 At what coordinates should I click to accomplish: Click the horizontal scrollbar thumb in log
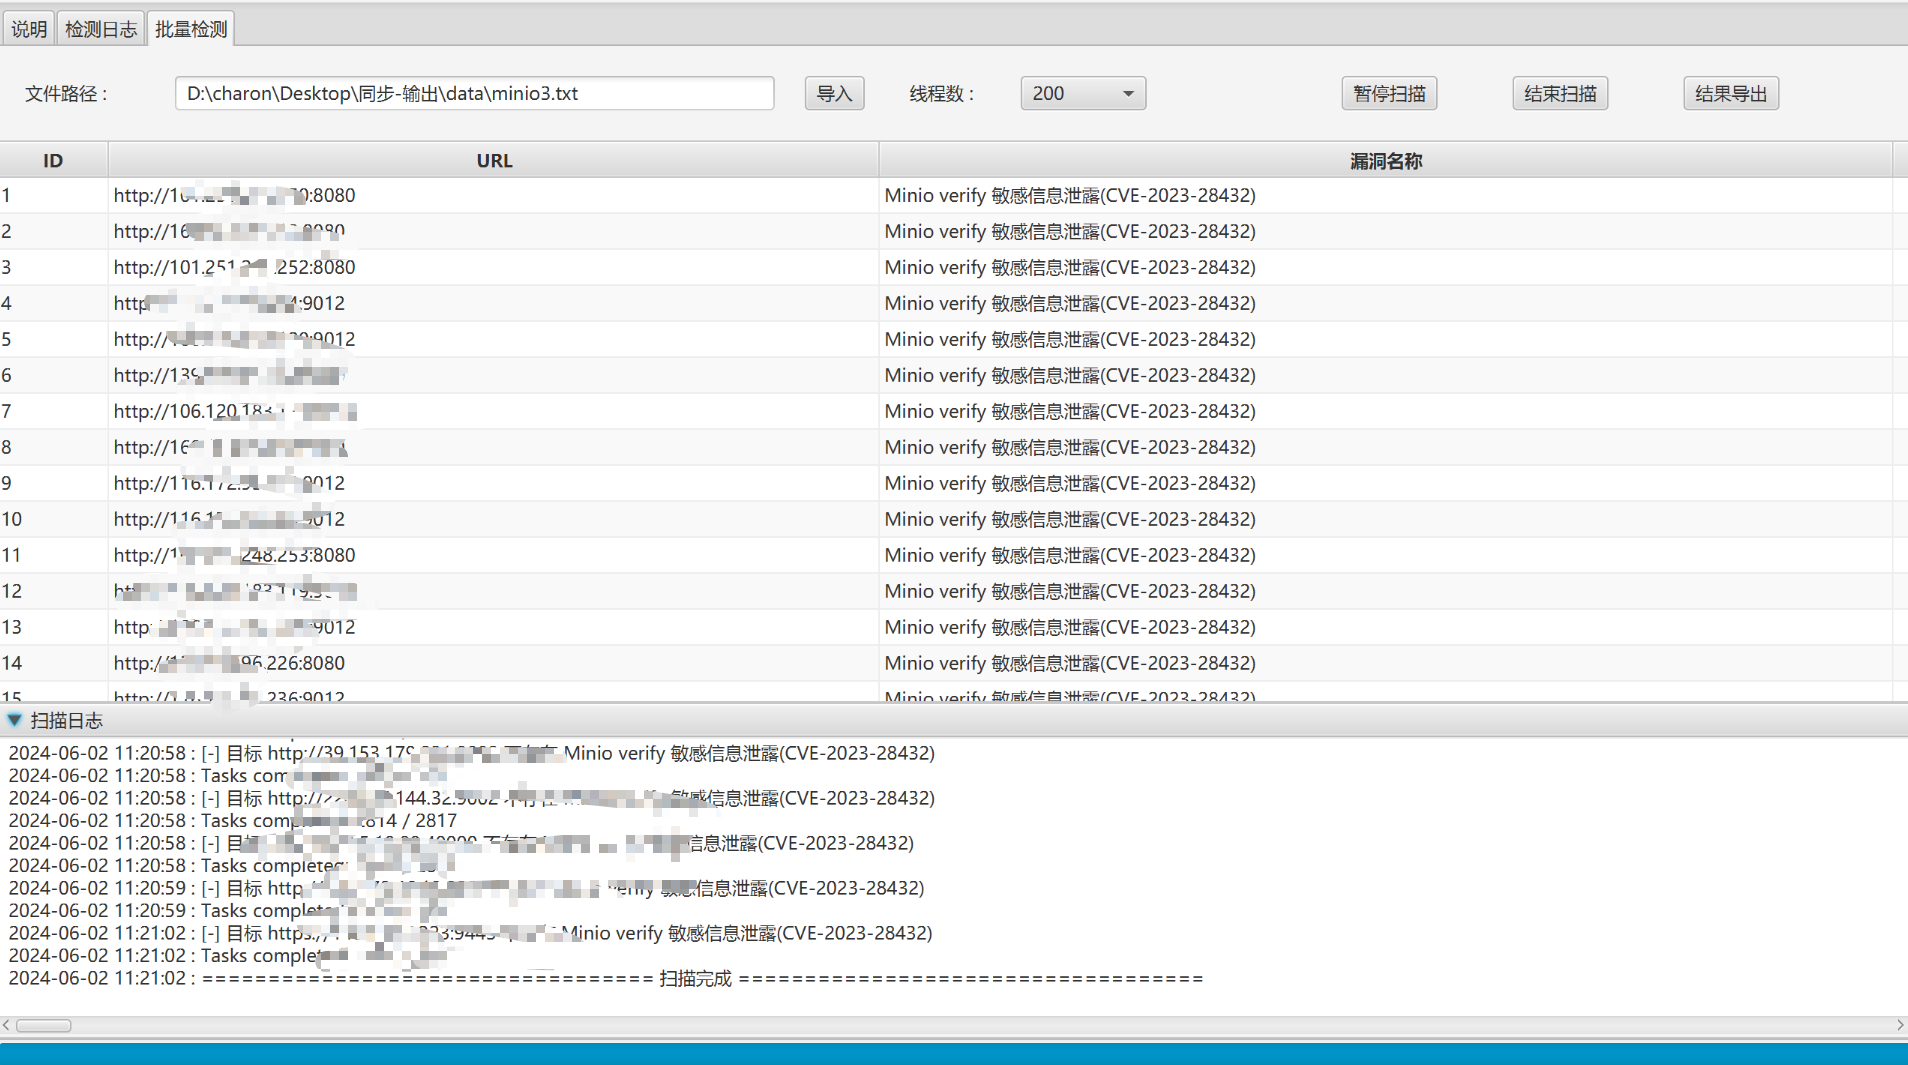44,1025
